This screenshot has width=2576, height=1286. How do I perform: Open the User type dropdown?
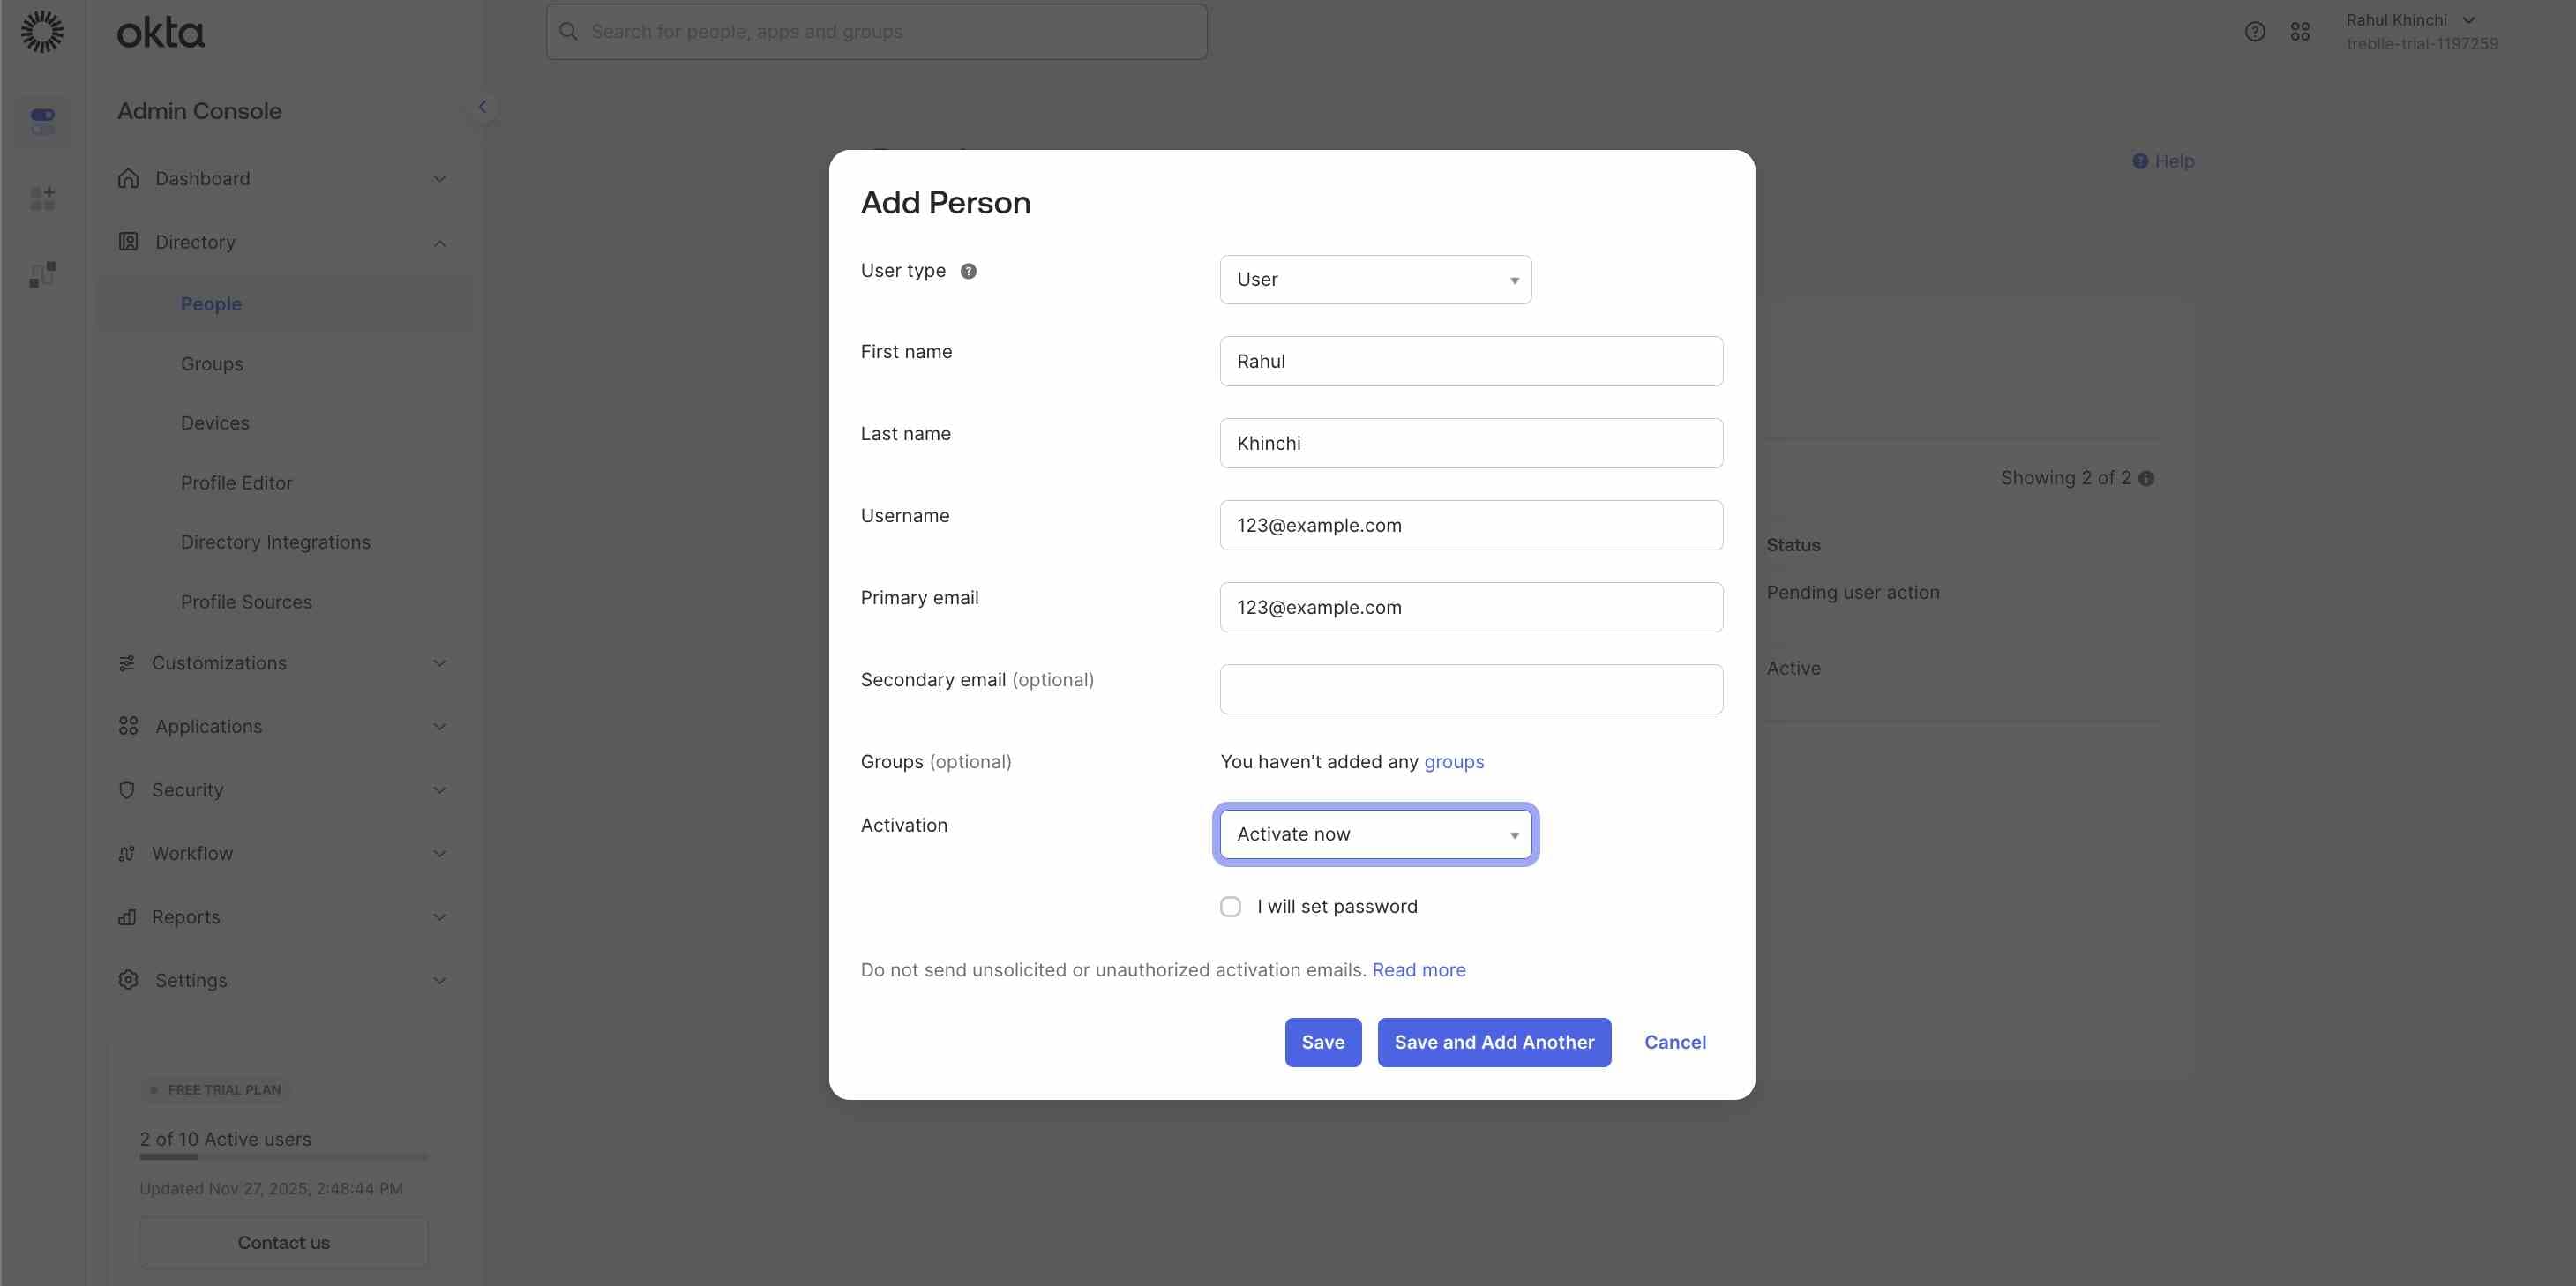coord(1375,280)
